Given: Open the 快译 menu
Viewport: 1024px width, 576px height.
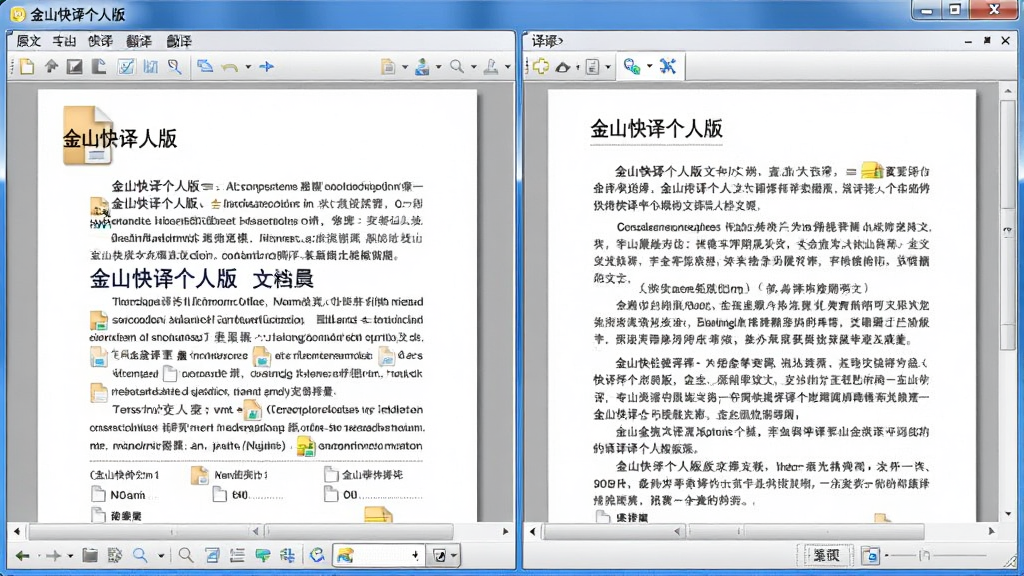Looking at the screenshot, I should (x=100, y=41).
